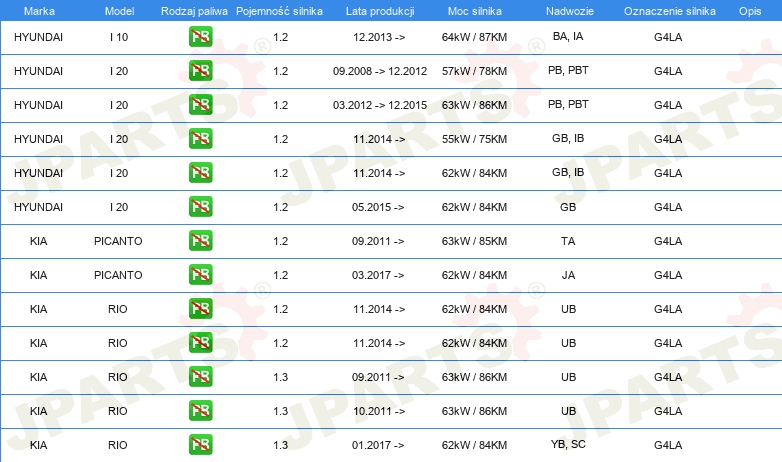Select the 09.2008 -> 12.2012 date cell
This screenshot has width=782, height=462.
click(x=380, y=71)
